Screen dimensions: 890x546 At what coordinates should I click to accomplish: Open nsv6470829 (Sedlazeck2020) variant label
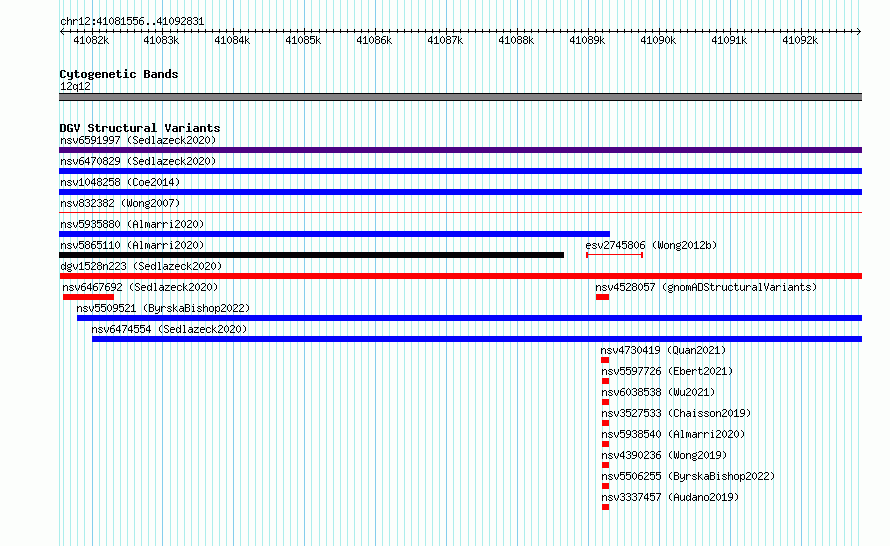138,161
